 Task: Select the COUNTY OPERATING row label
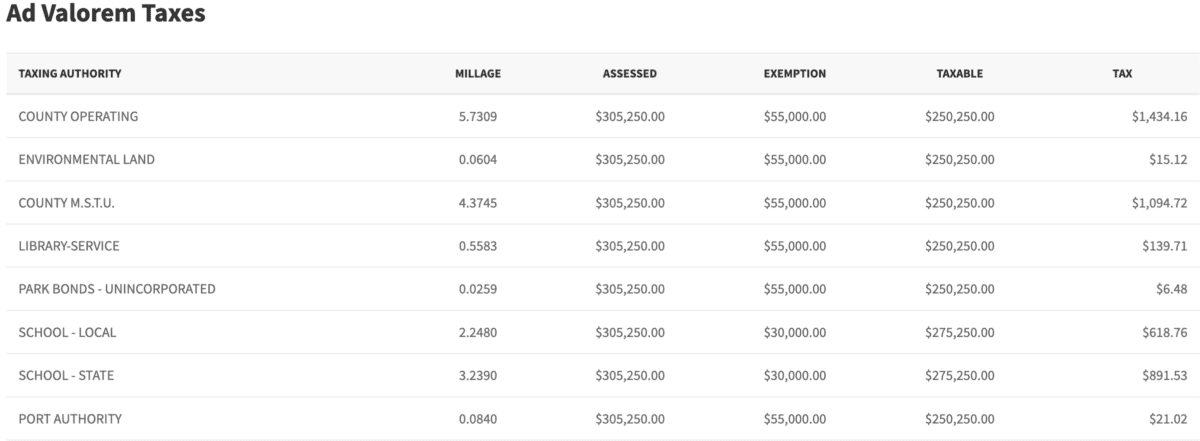[x=78, y=117]
